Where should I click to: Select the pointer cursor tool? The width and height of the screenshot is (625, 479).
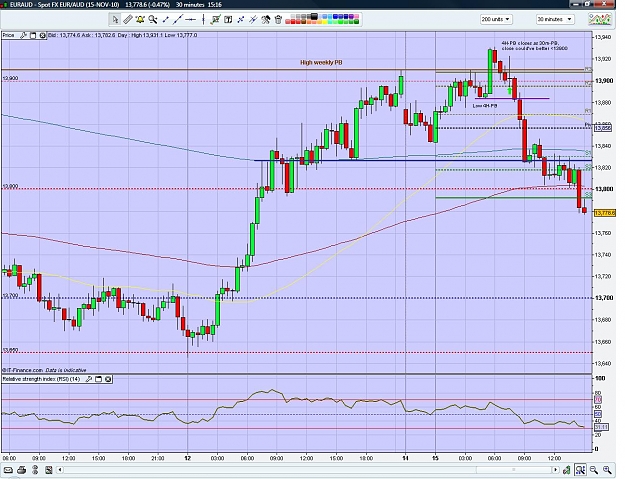pyautogui.click(x=115, y=19)
